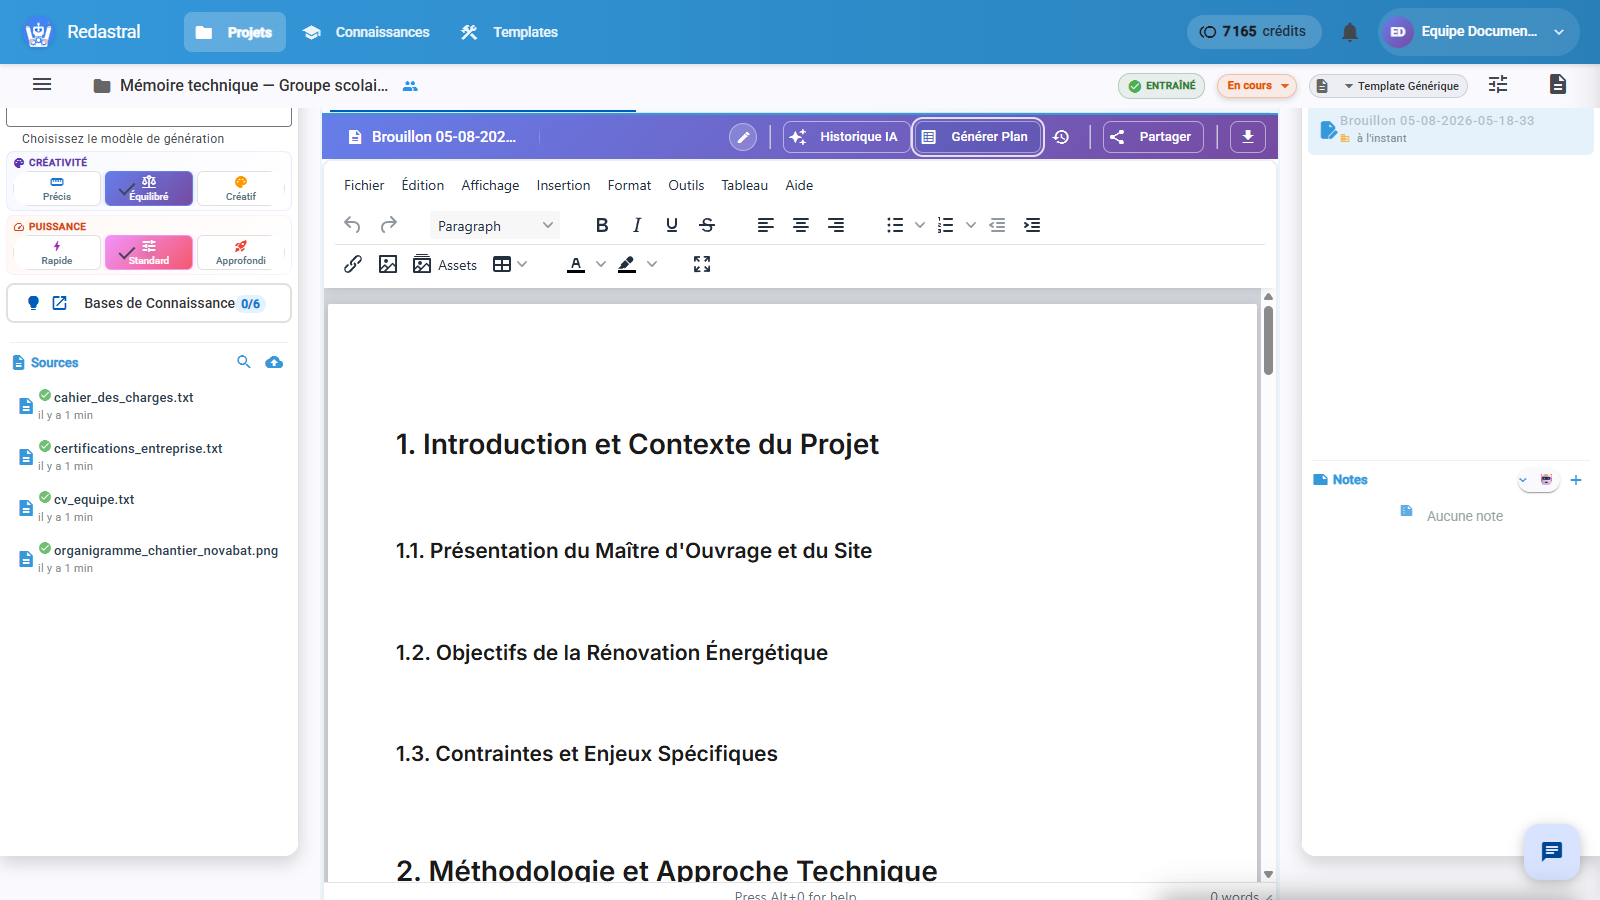This screenshot has height=900, width=1600.
Task: Open the settings sliders icon
Action: [x=1498, y=85]
